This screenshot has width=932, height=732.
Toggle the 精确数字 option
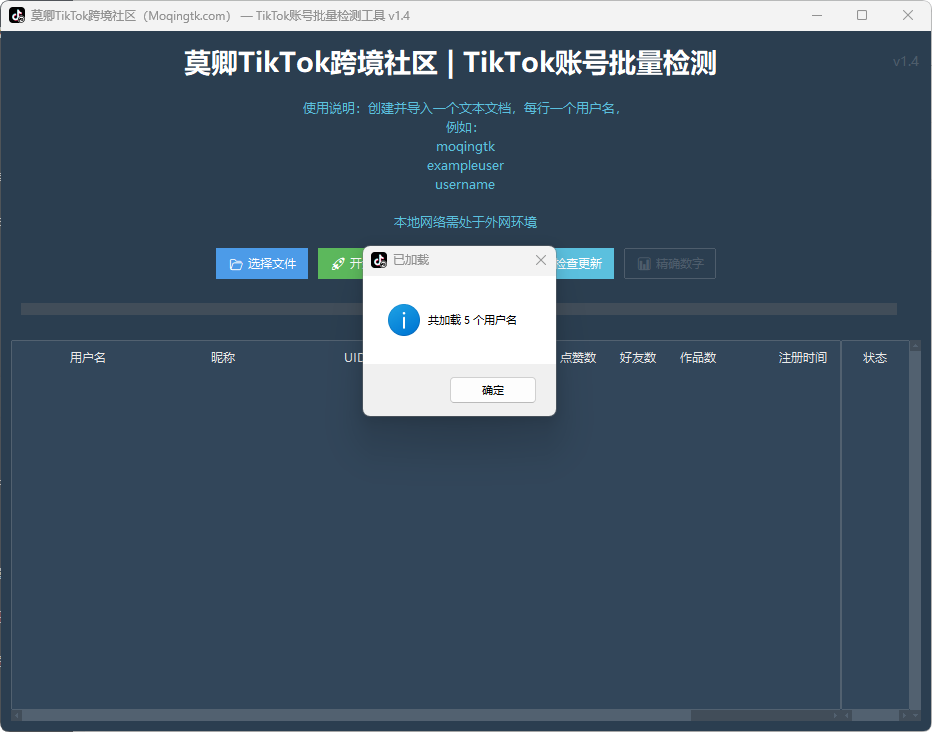[x=669, y=264]
